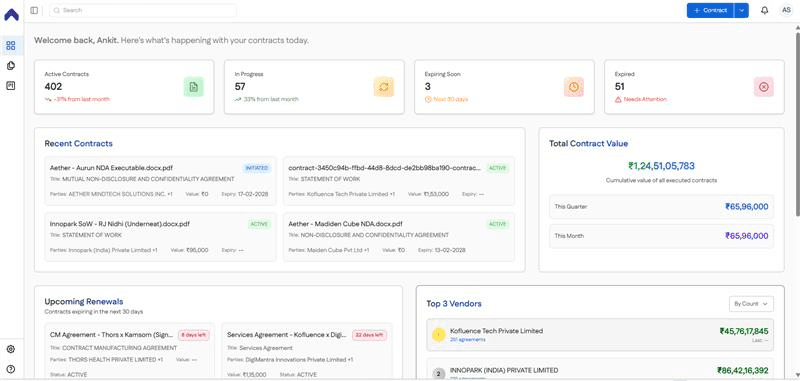Open Innopark SoW - RJ Nidhi contract
The image size is (800, 381).
(x=160, y=237)
